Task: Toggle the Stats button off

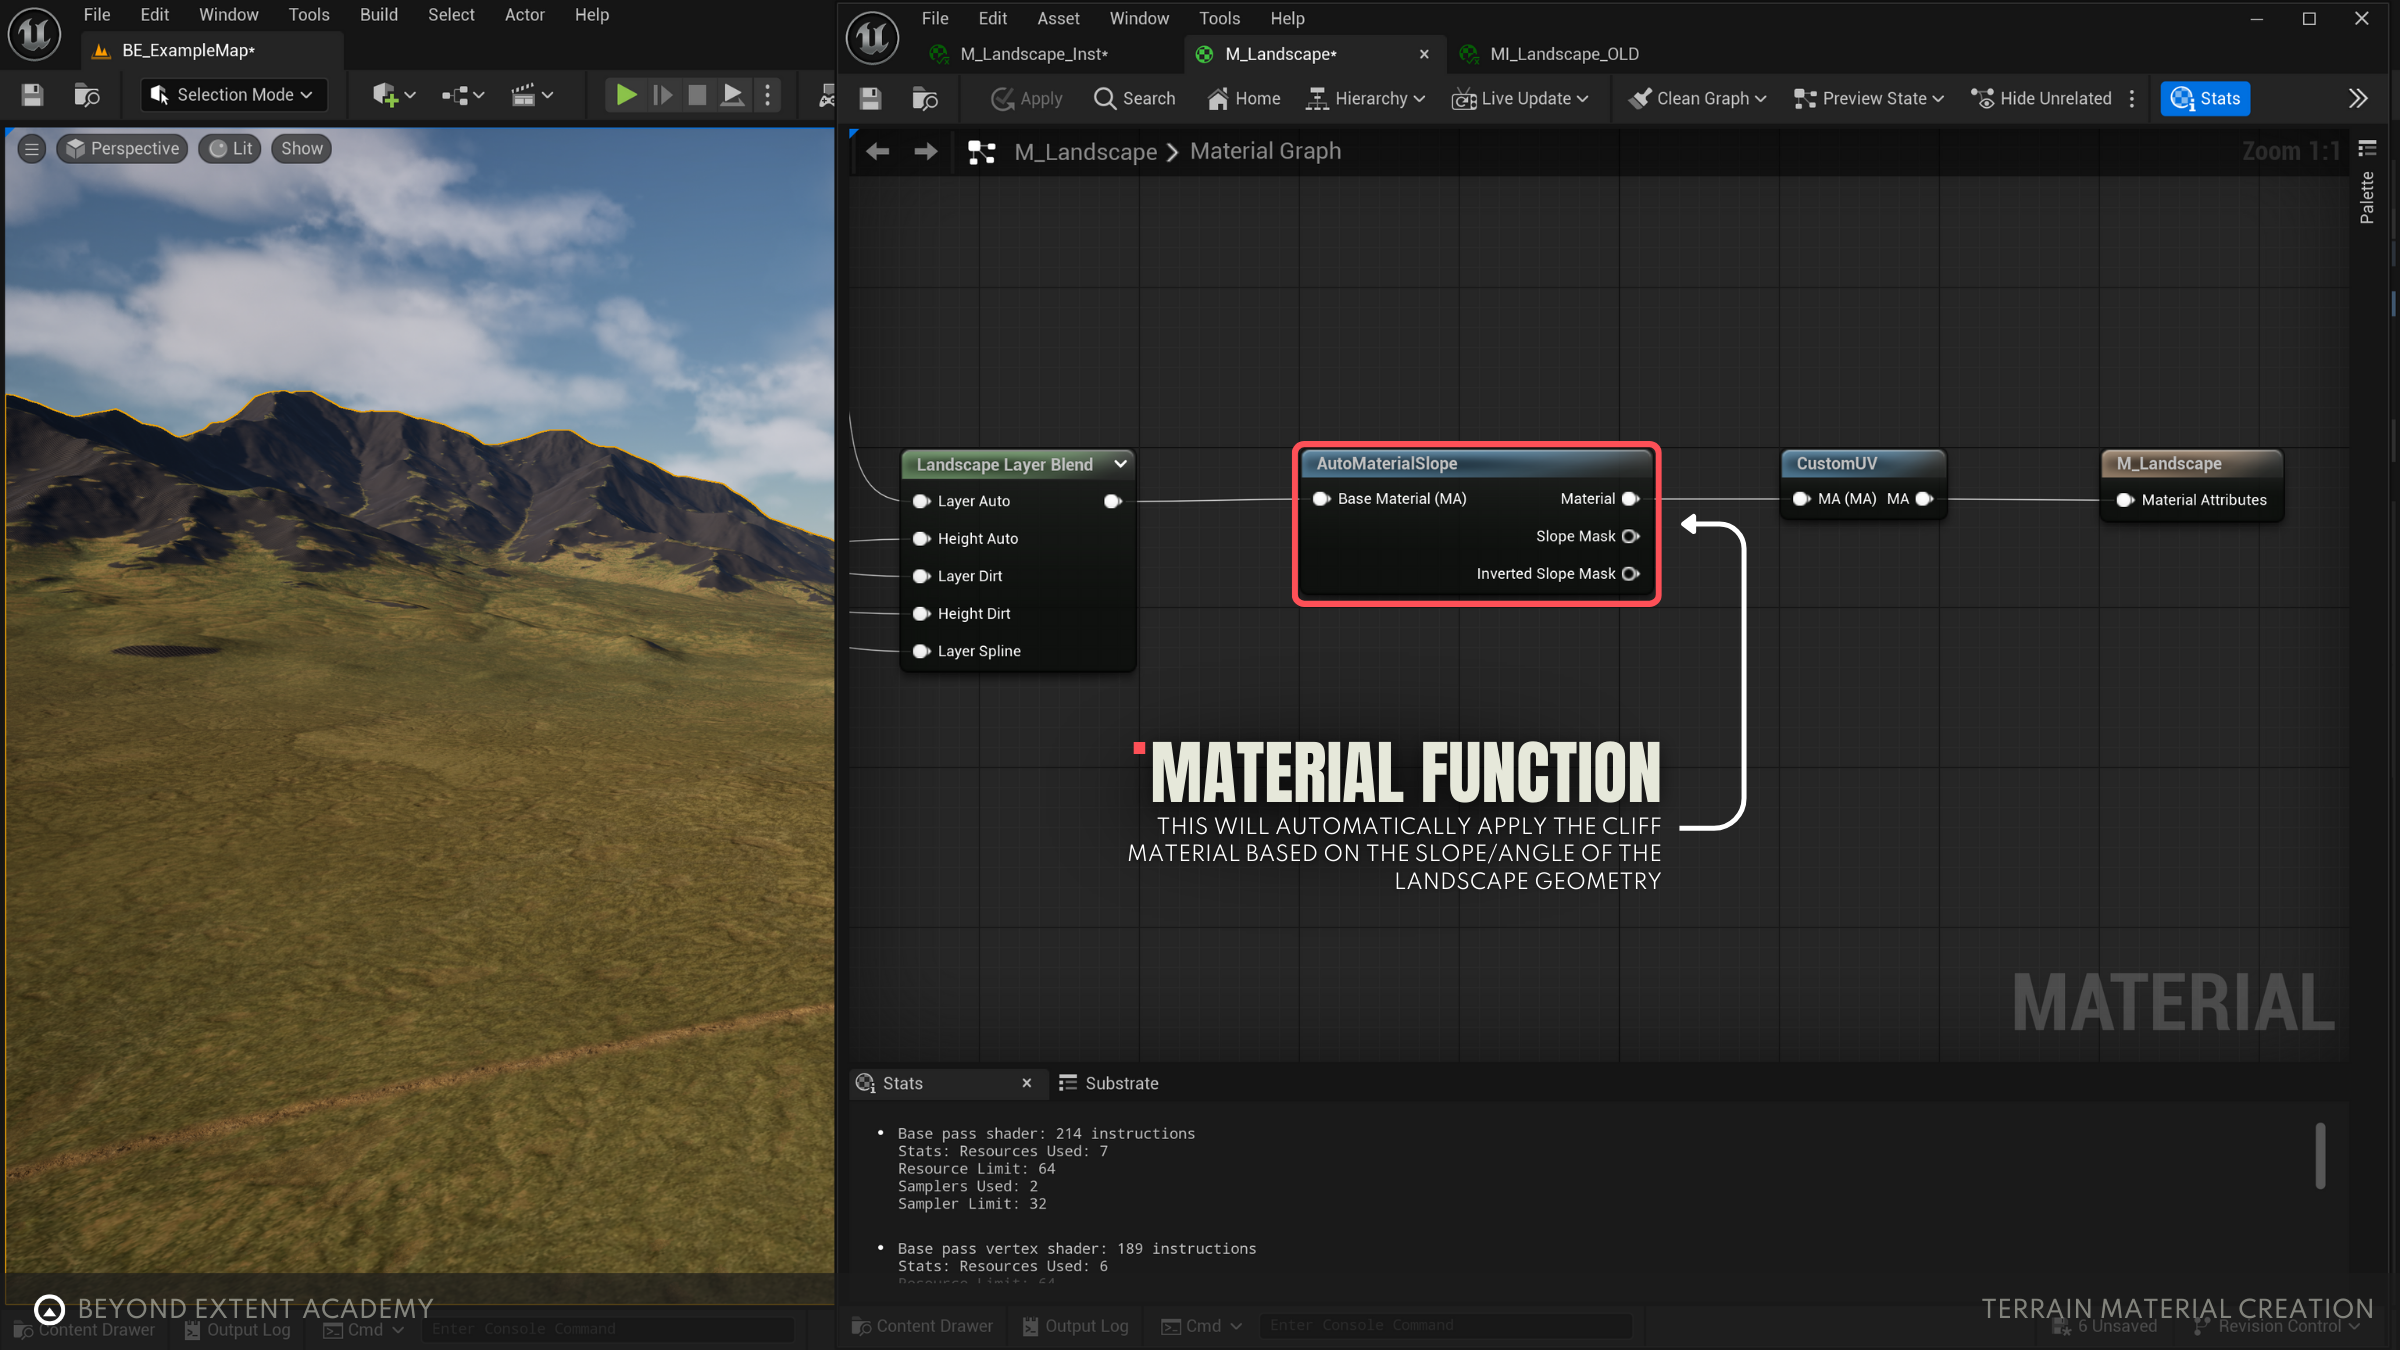Action: [2205, 98]
